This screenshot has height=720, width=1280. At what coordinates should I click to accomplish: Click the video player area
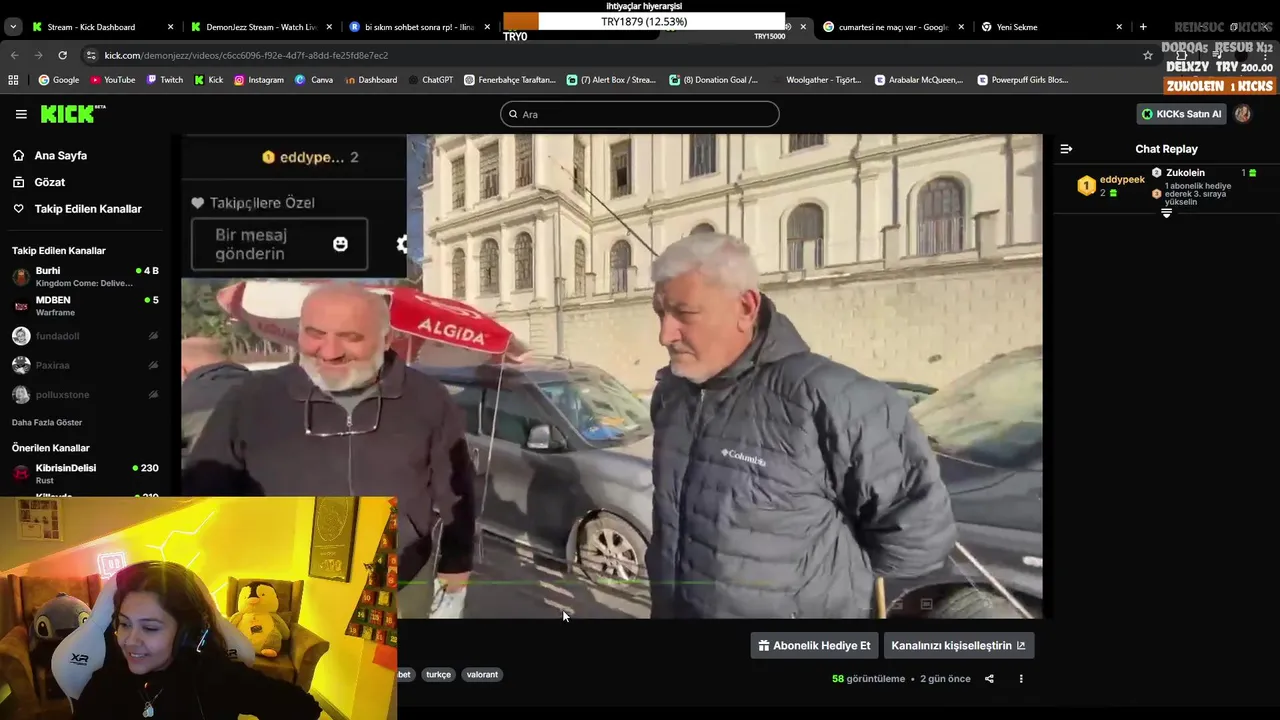(612, 376)
